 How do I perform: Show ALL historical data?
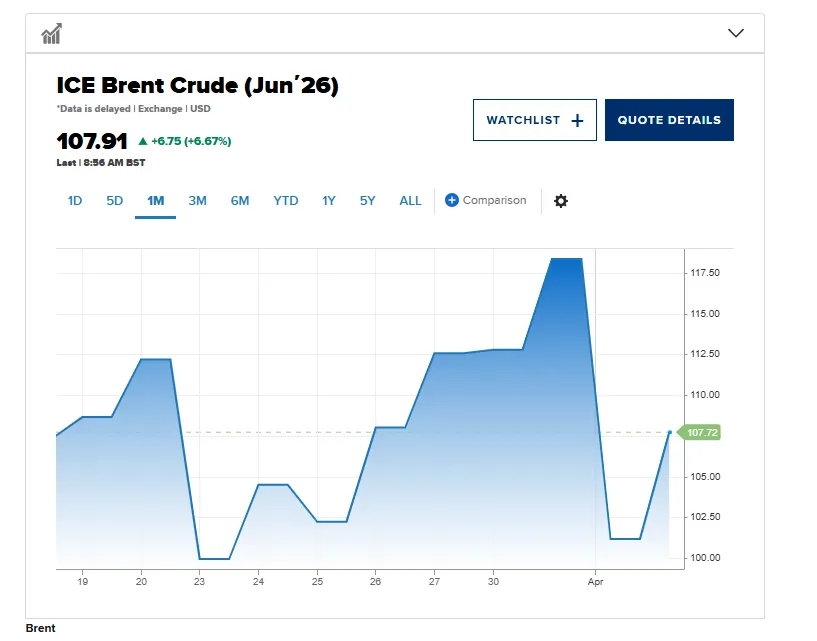click(410, 201)
